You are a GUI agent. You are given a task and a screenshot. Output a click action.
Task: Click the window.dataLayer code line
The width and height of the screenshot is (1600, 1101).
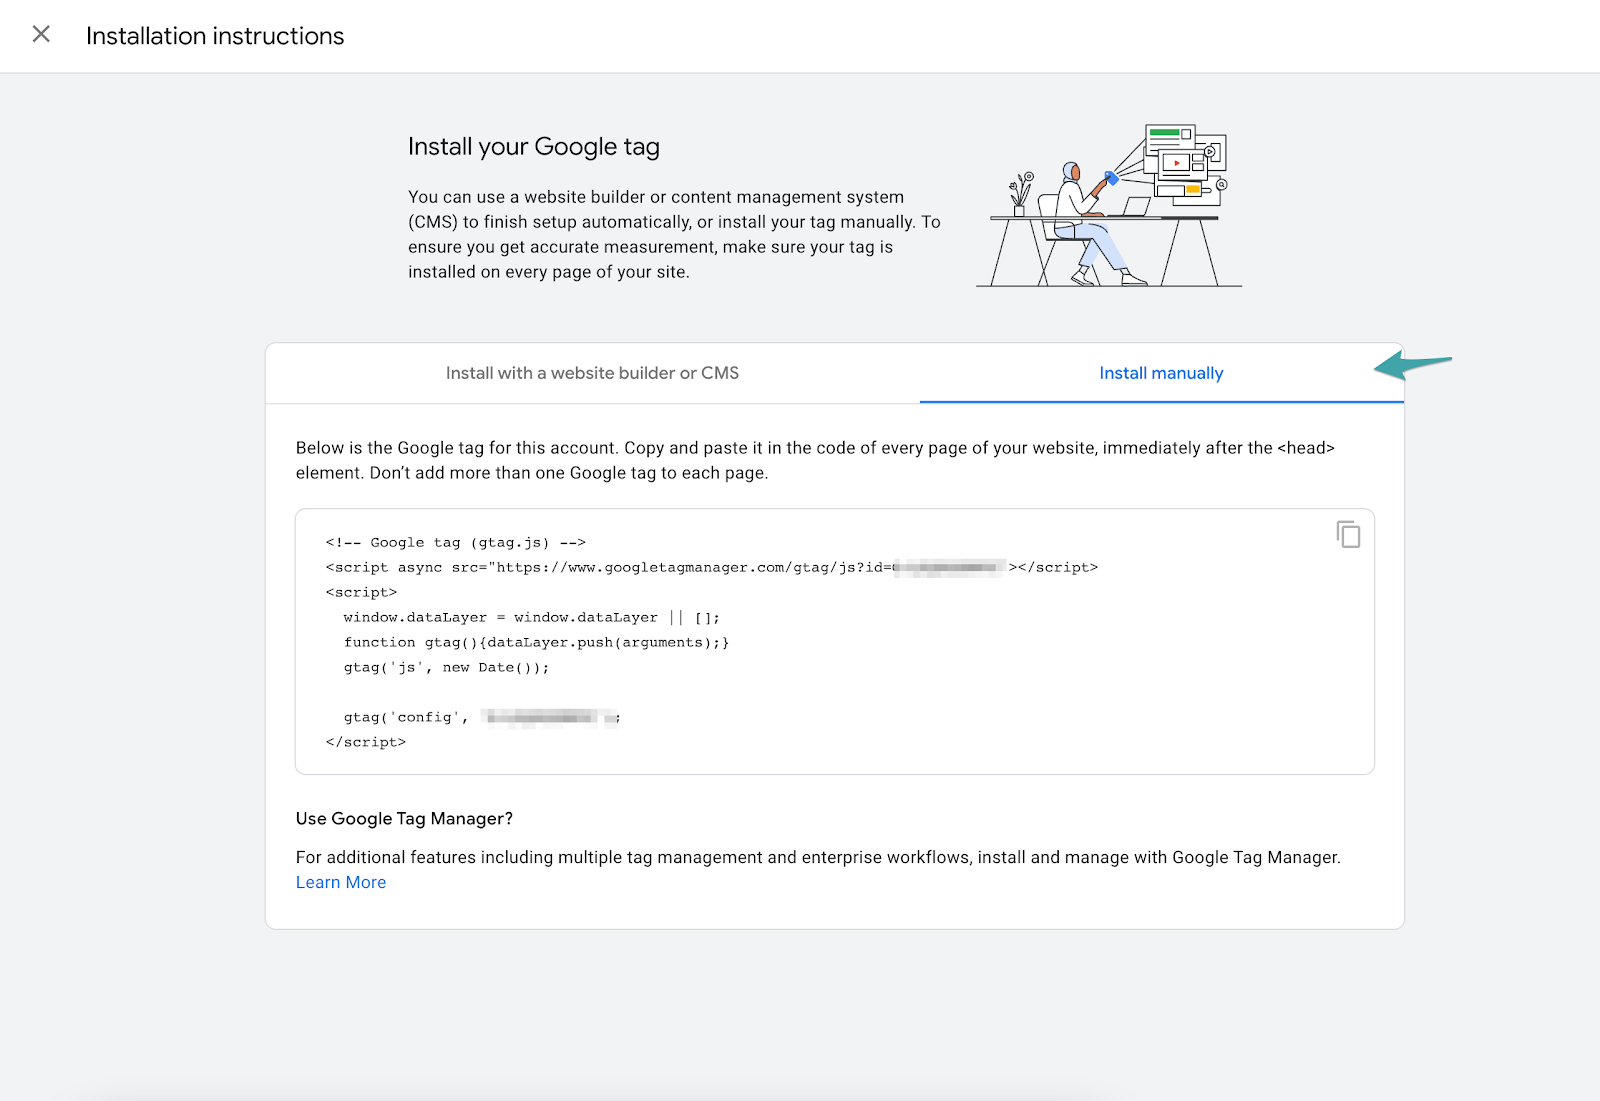point(530,617)
